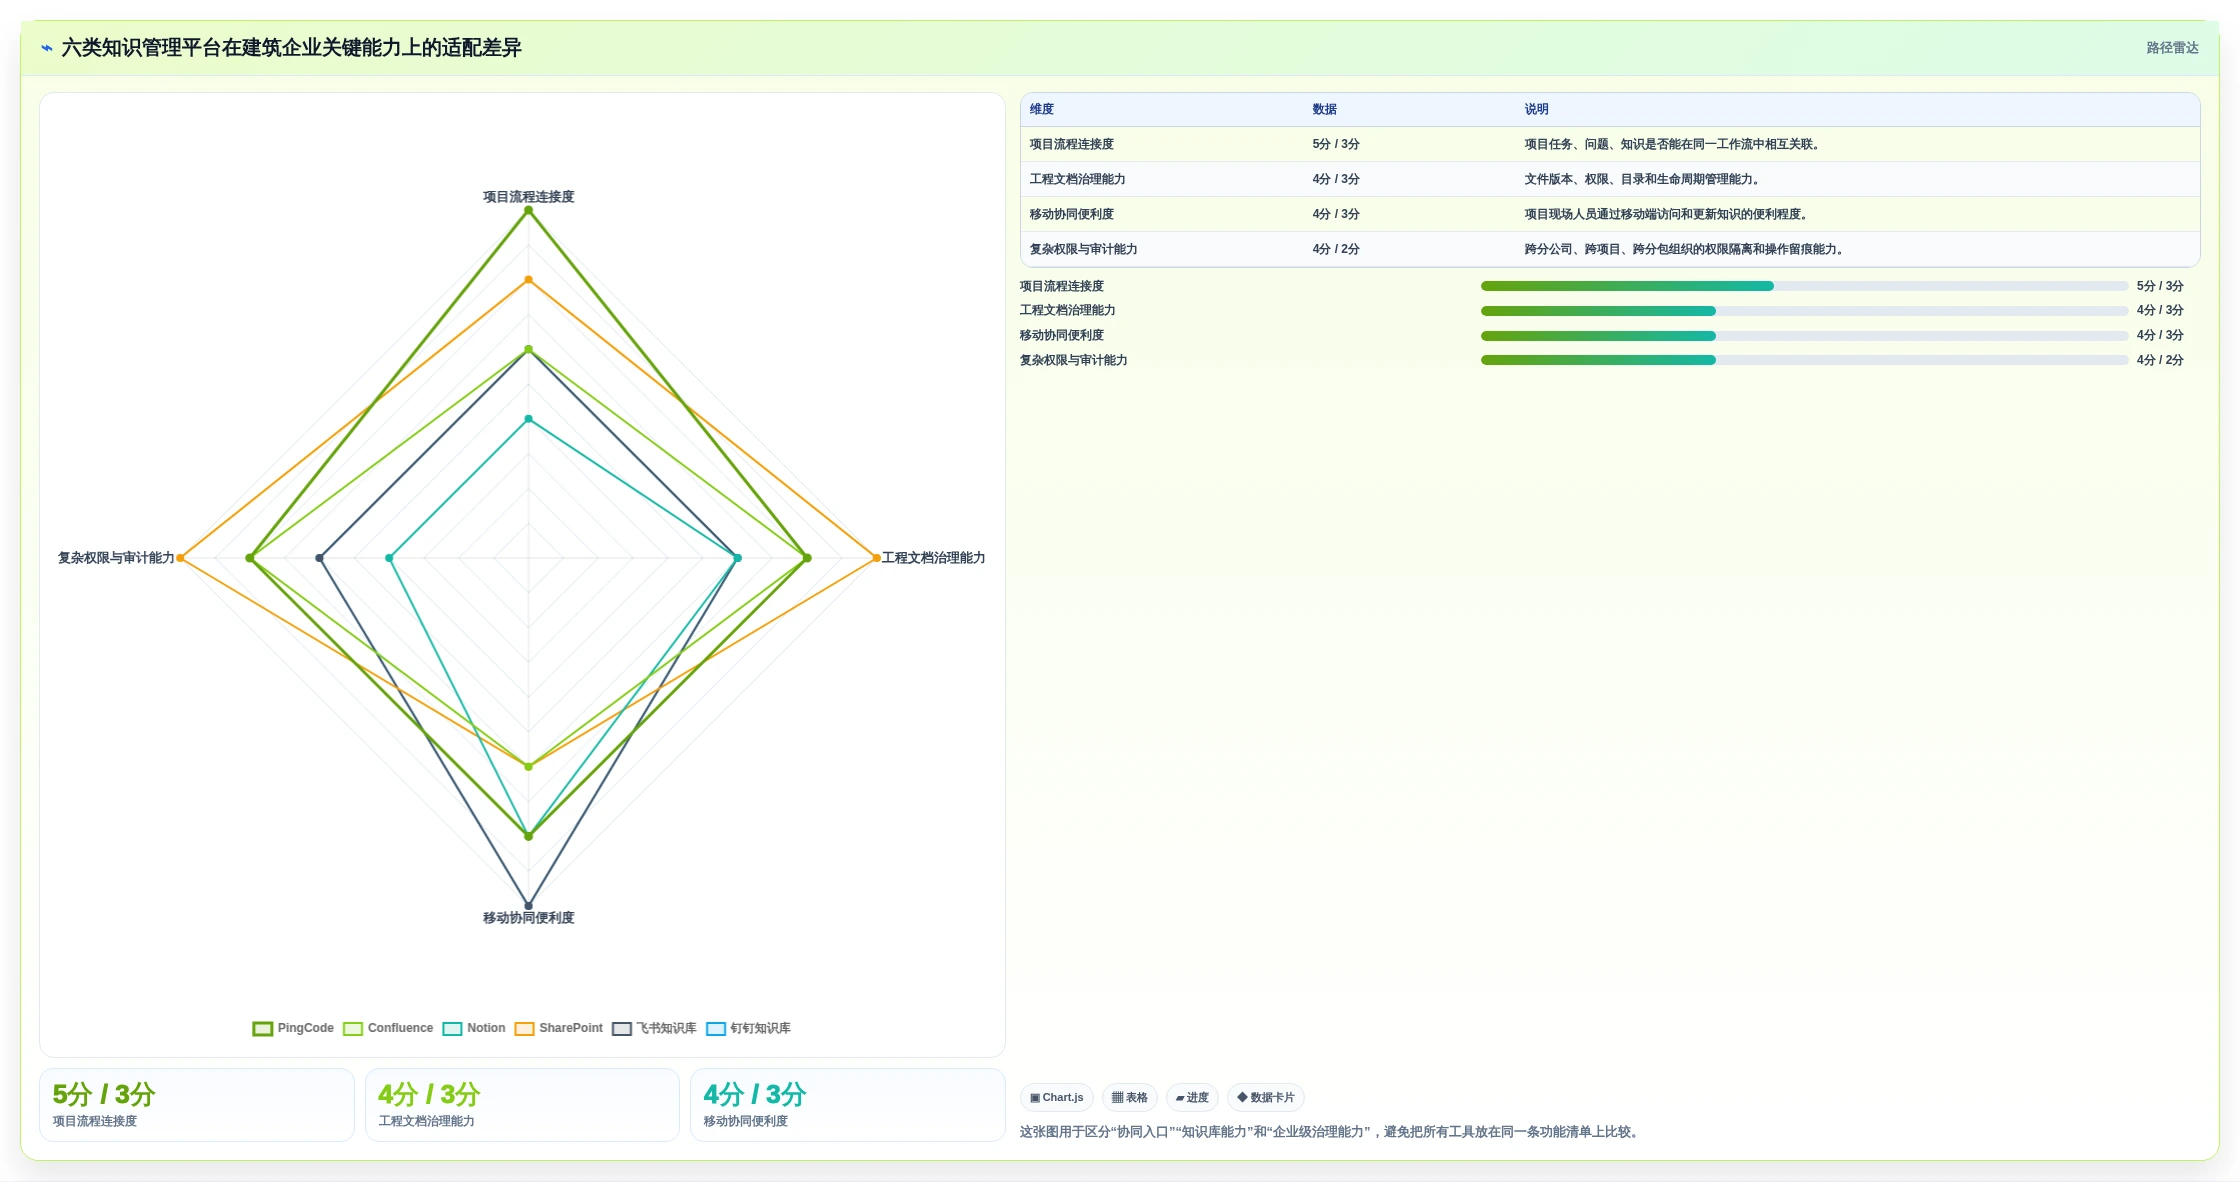
Task: Toggle 飞书知识库 series in chart legend
Action: [x=654, y=1028]
